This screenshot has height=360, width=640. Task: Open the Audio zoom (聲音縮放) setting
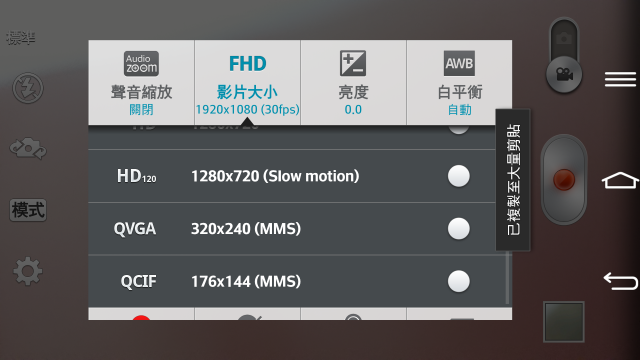point(141,82)
